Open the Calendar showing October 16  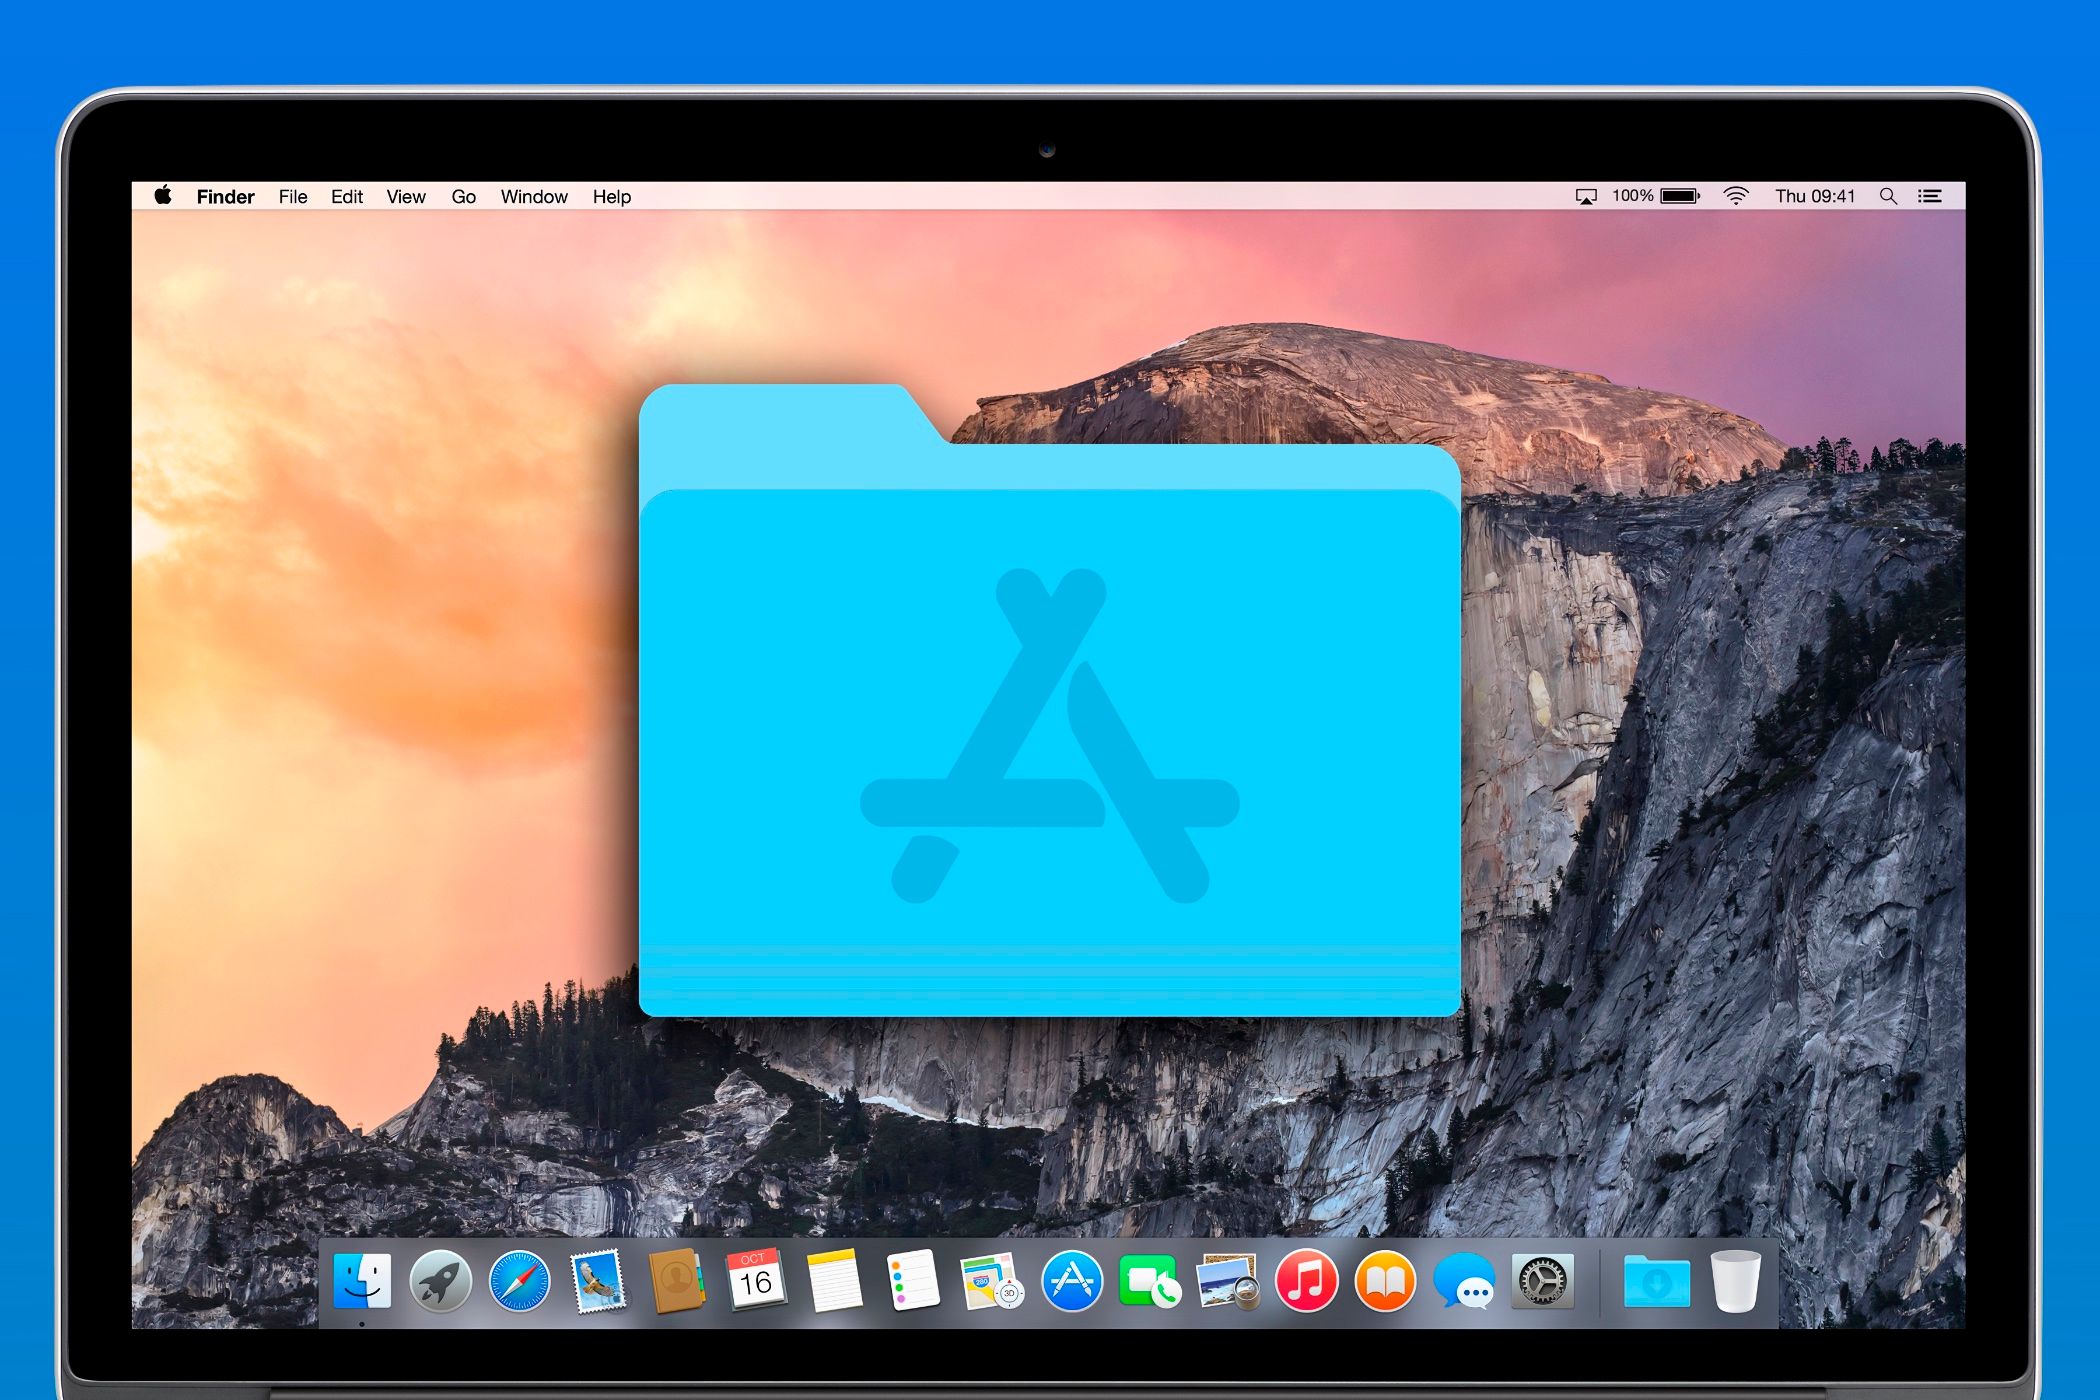point(757,1280)
